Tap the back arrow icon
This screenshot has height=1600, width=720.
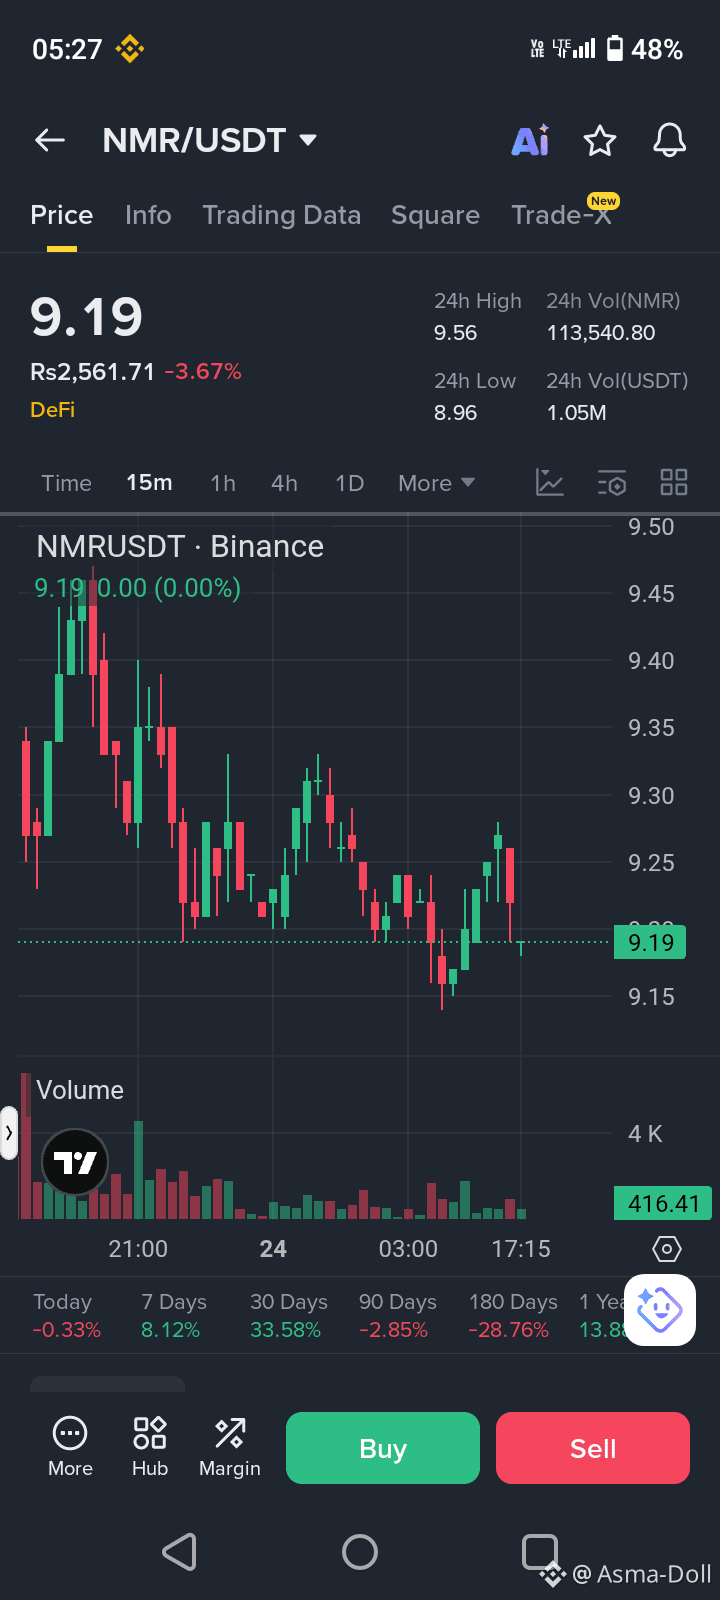(x=50, y=141)
